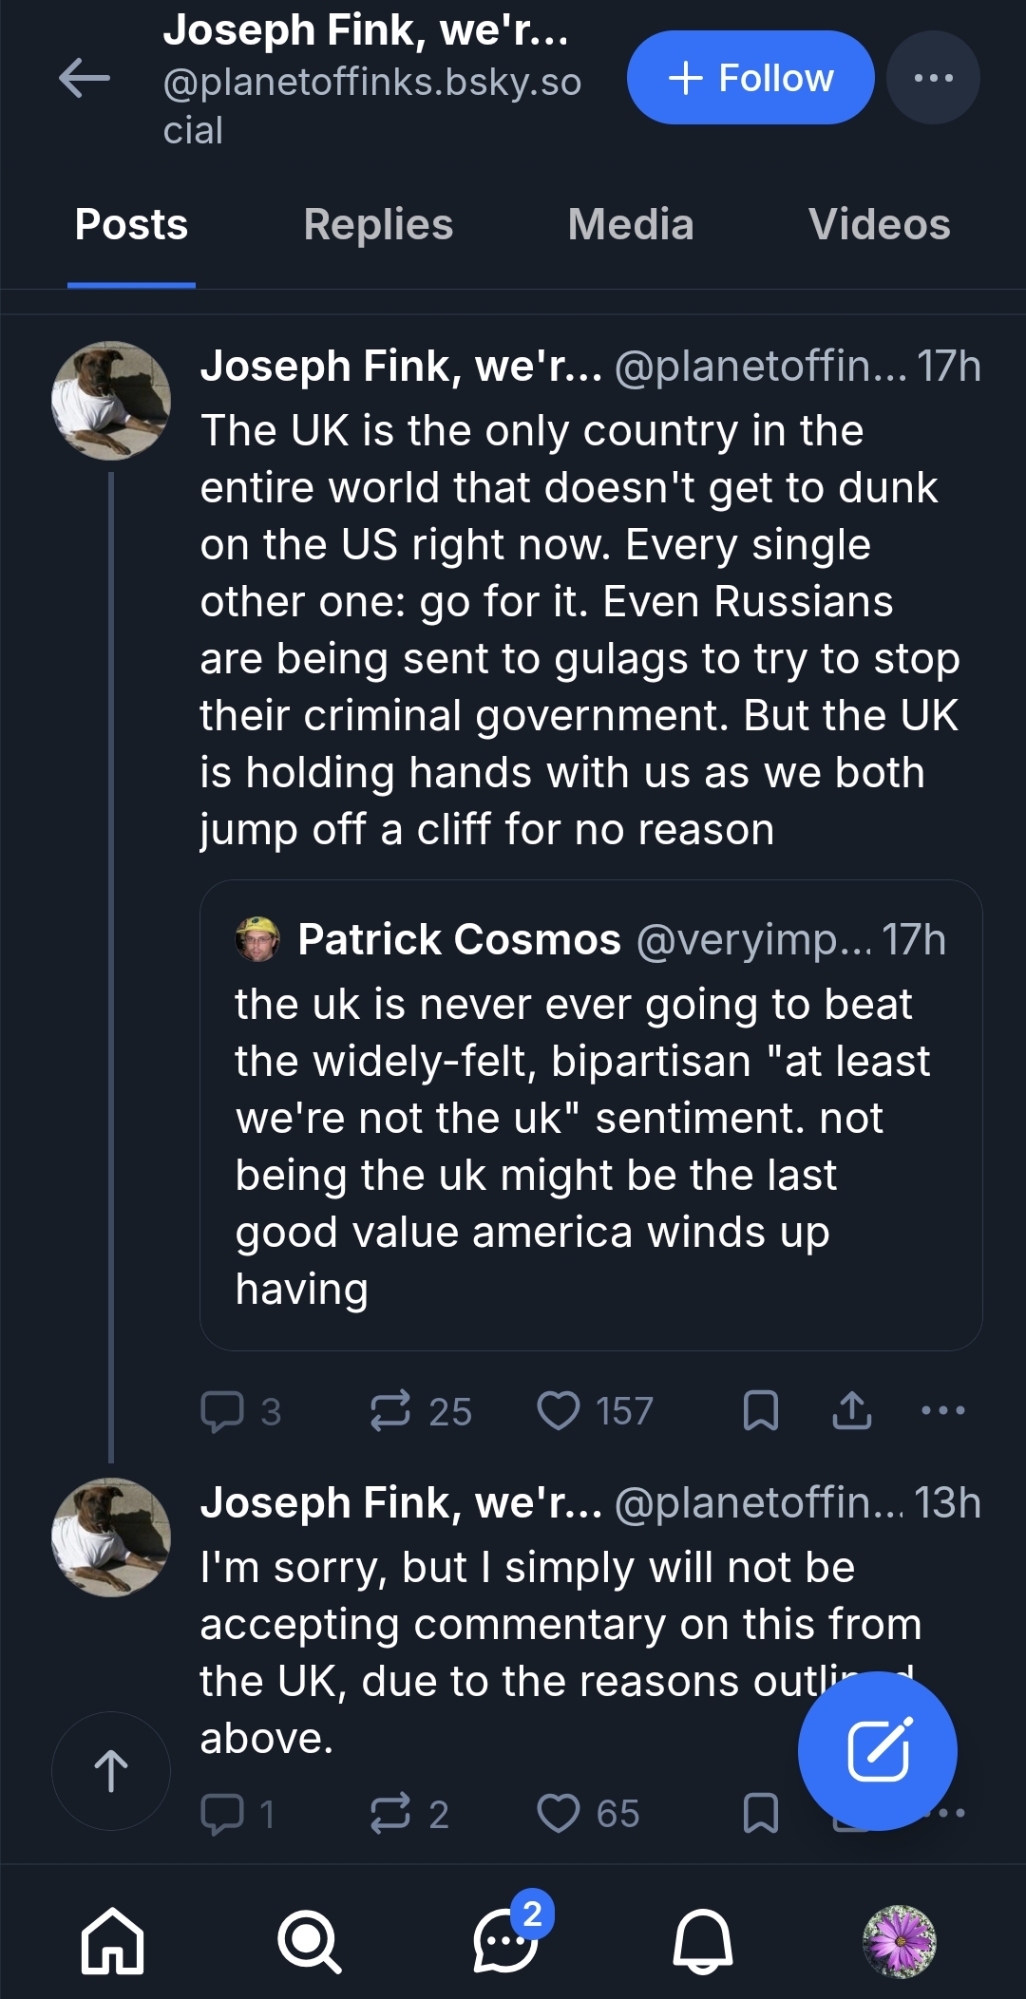Compose a new post
This screenshot has height=1999, width=1026.
[877, 1751]
